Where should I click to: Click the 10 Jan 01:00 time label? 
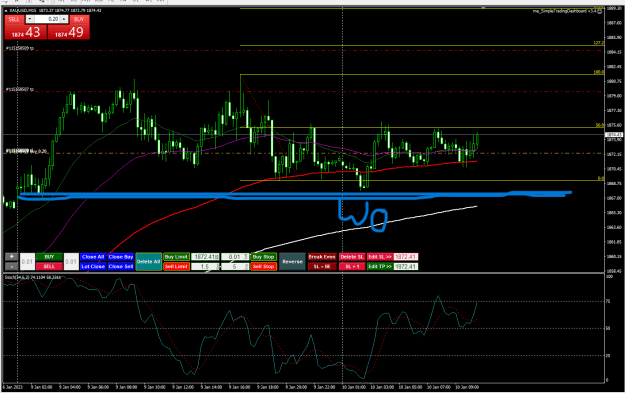point(354,387)
